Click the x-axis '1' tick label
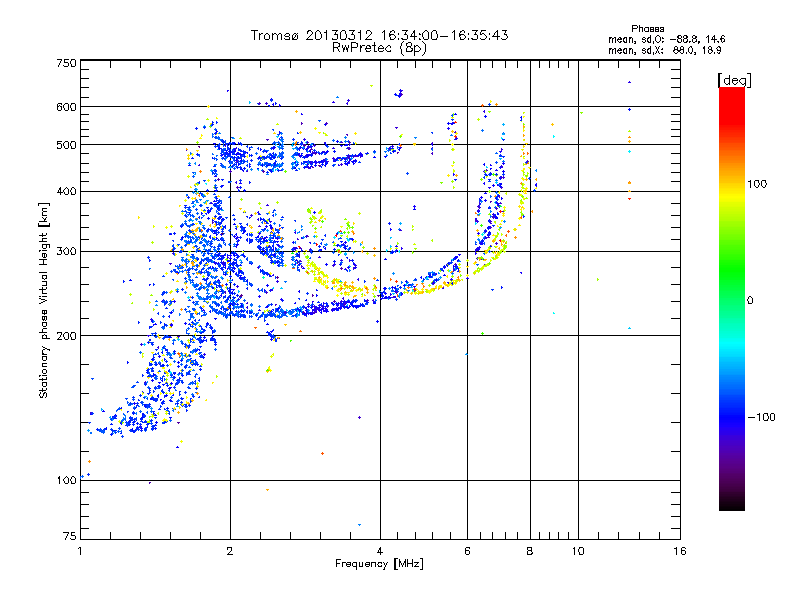This screenshot has height=600, width=800. tap(80, 551)
